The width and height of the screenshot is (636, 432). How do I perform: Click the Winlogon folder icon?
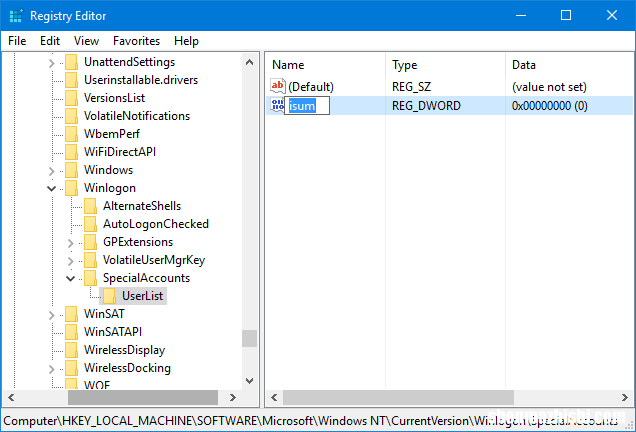tap(71, 188)
